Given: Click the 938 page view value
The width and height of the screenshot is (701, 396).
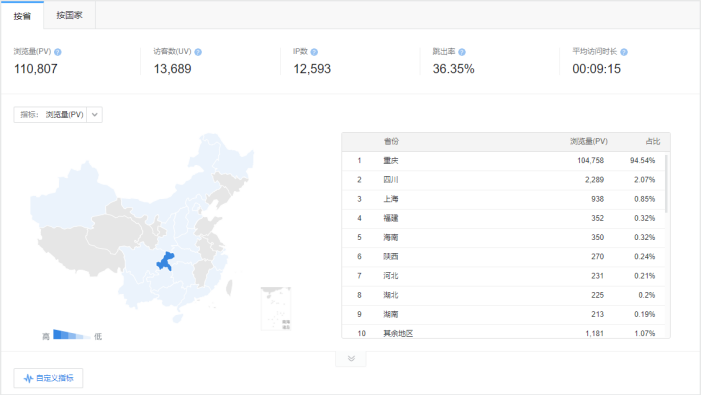Looking at the screenshot, I should pyautogui.click(x=597, y=199).
